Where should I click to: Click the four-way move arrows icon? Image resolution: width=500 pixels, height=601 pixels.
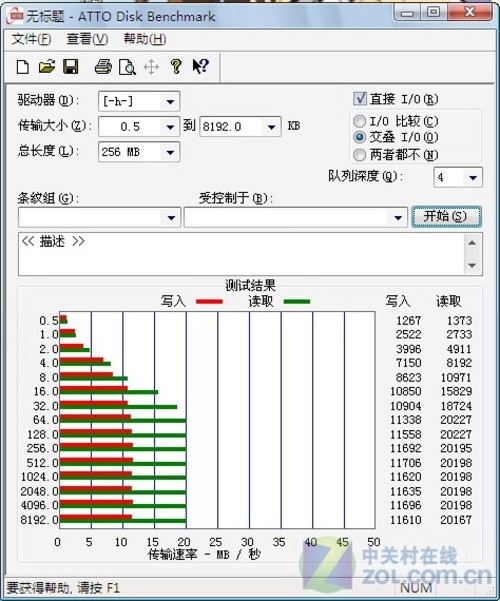coord(151,67)
